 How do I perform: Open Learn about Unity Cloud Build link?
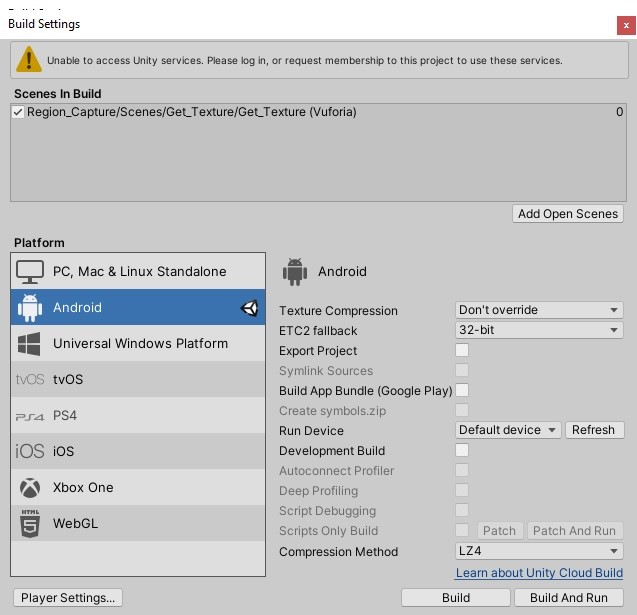[539, 572]
